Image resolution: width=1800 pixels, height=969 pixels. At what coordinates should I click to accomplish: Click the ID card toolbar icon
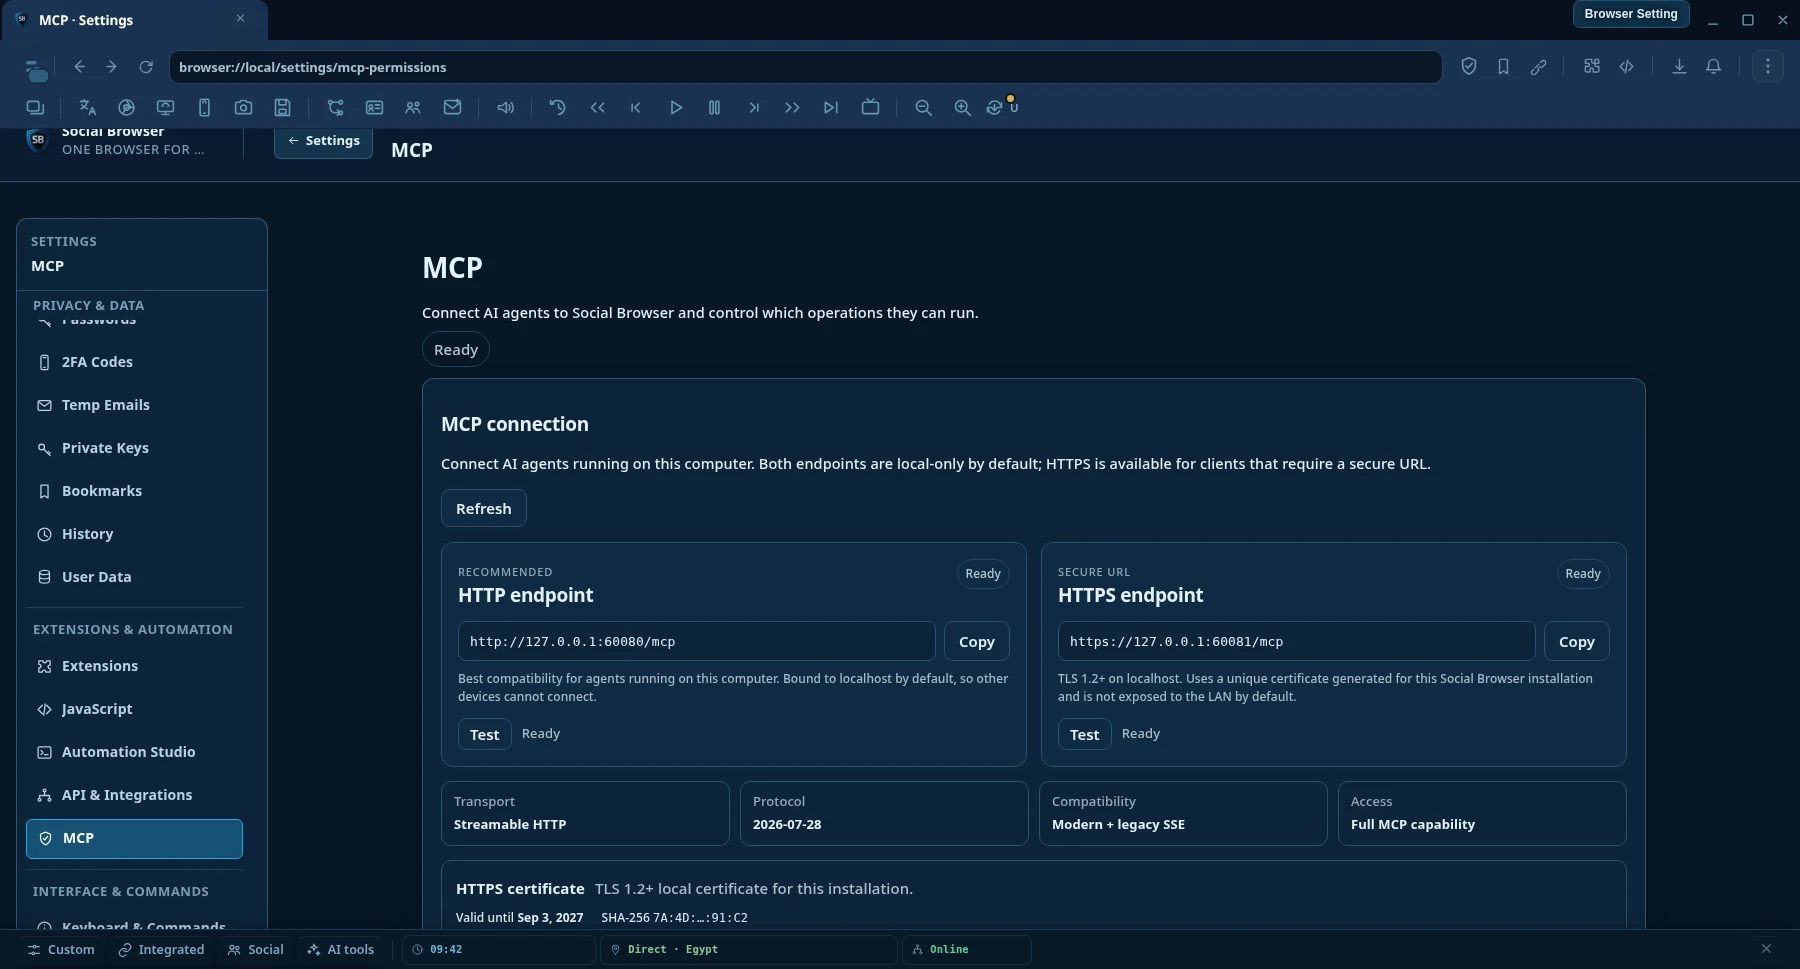coord(374,107)
